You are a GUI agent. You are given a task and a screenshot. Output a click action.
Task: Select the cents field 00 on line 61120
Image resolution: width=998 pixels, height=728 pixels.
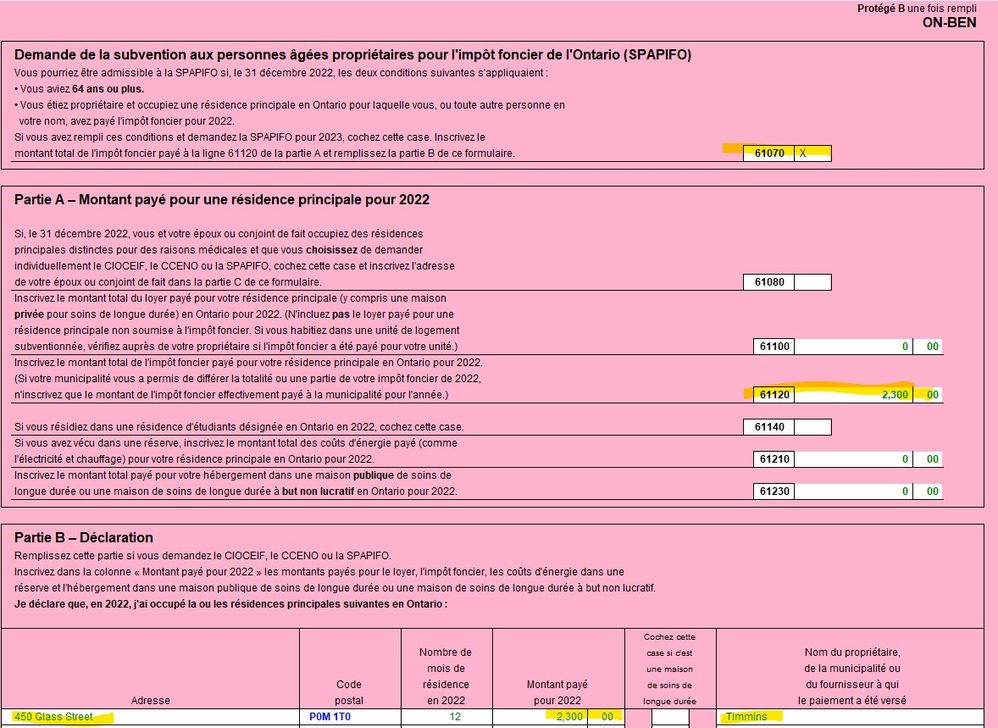coord(928,395)
